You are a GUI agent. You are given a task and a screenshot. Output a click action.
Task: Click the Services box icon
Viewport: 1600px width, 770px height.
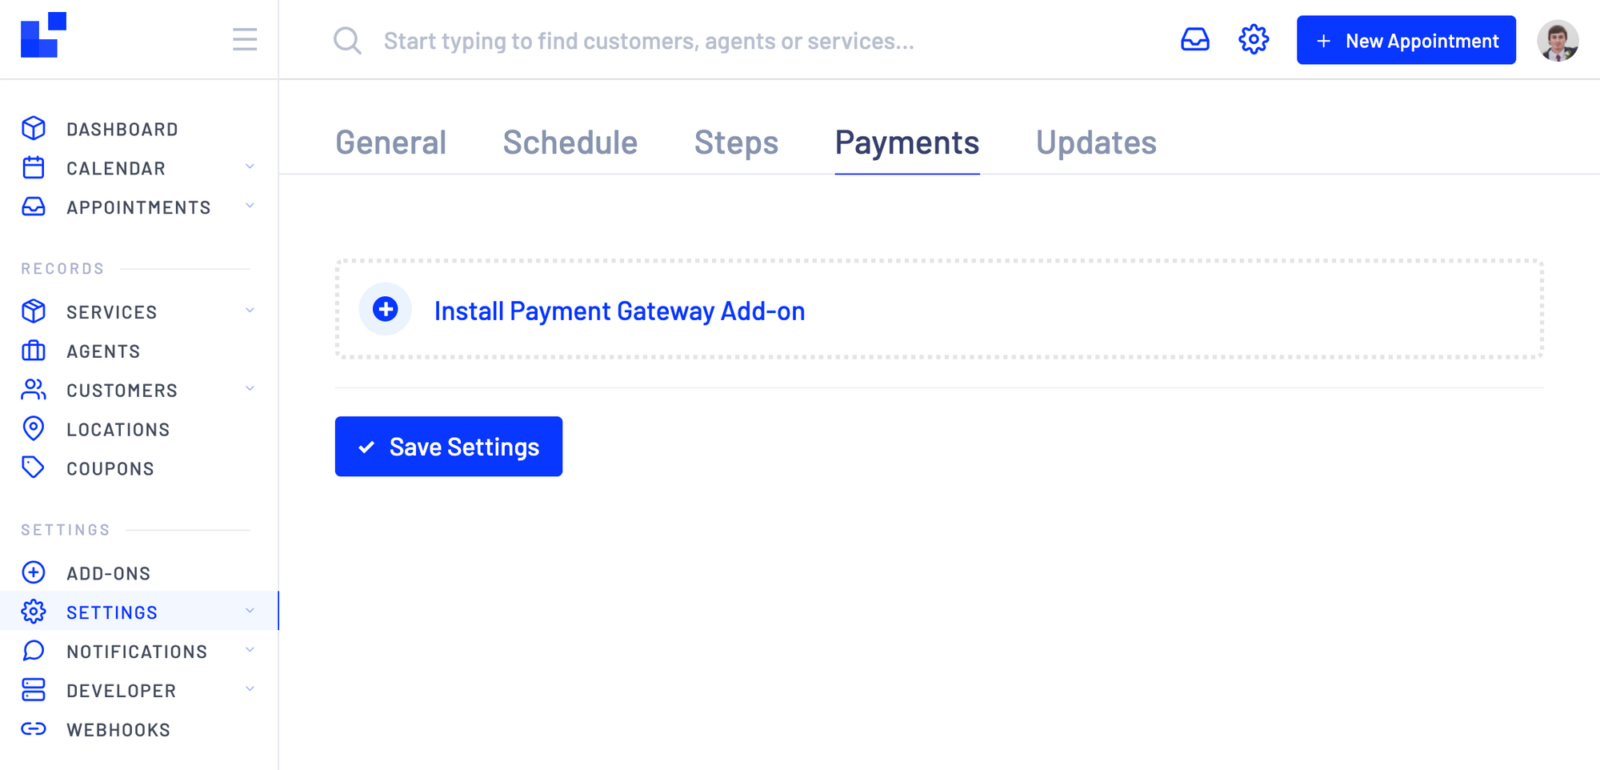click(x=33, y=311)
